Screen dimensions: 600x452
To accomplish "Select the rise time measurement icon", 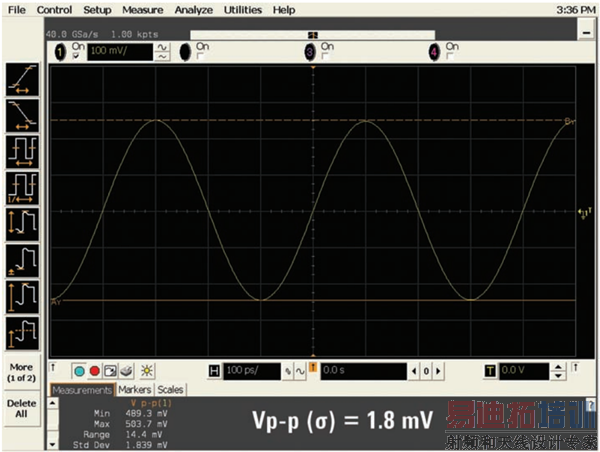I will [x=22, y=80].
